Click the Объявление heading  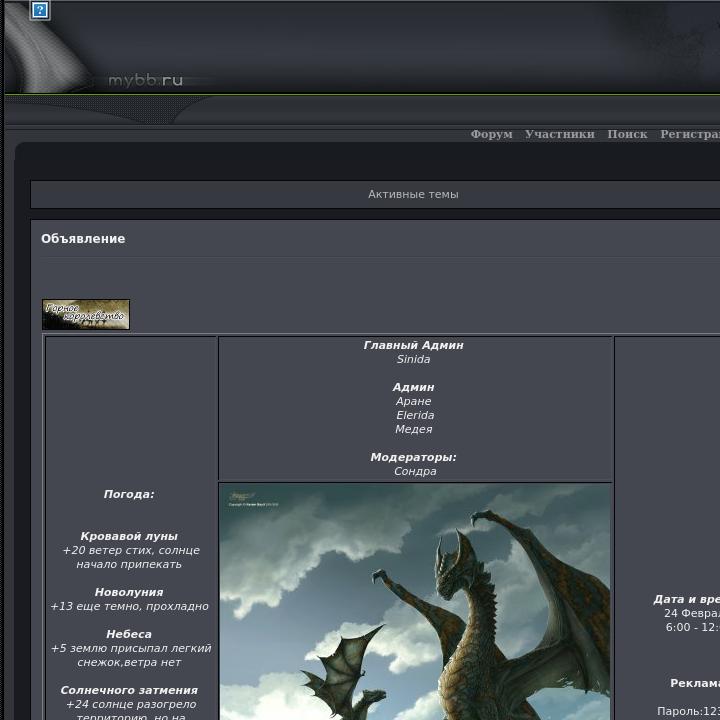(x=83, y=239)
